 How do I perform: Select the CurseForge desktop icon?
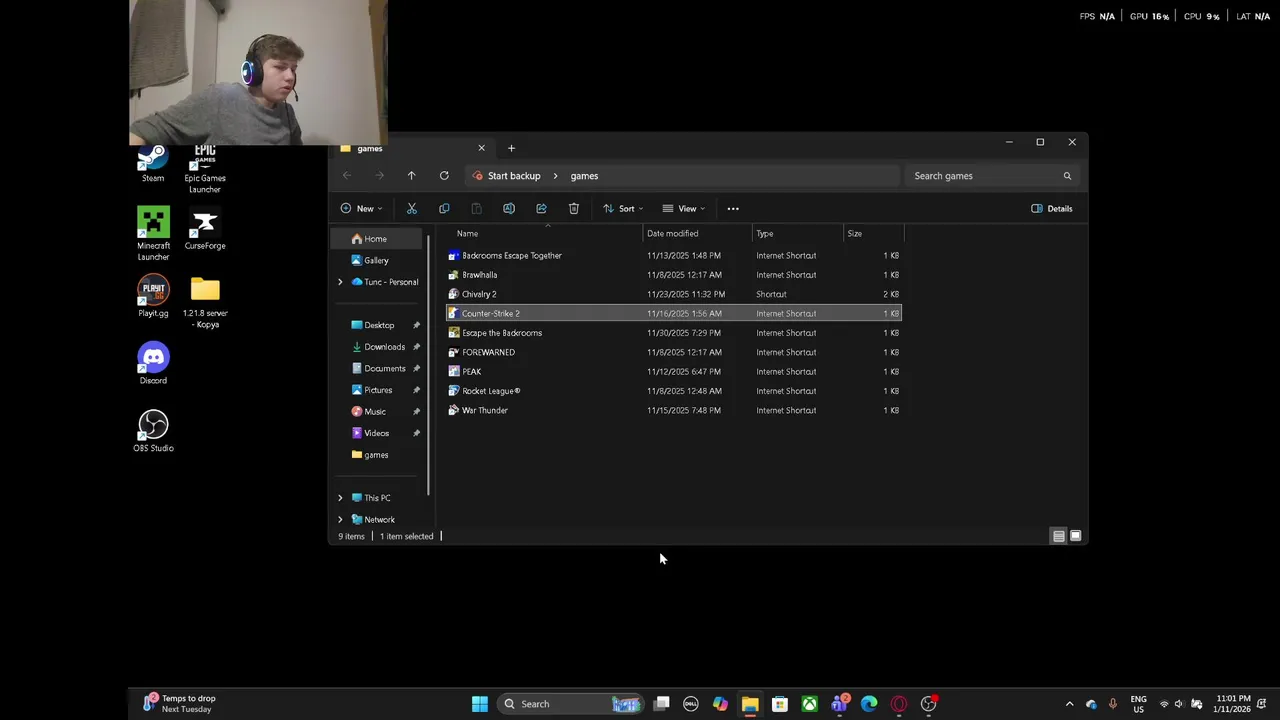tap(205, 229)
